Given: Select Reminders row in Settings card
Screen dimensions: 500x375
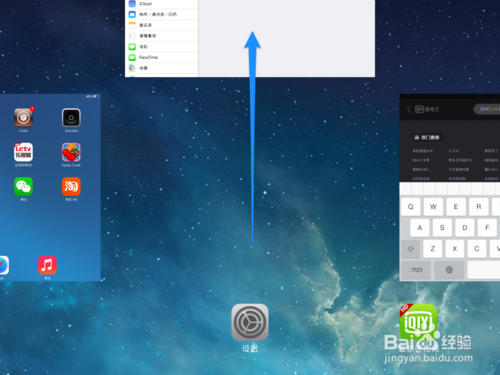Looking at the screenshot, I should 162,36.
